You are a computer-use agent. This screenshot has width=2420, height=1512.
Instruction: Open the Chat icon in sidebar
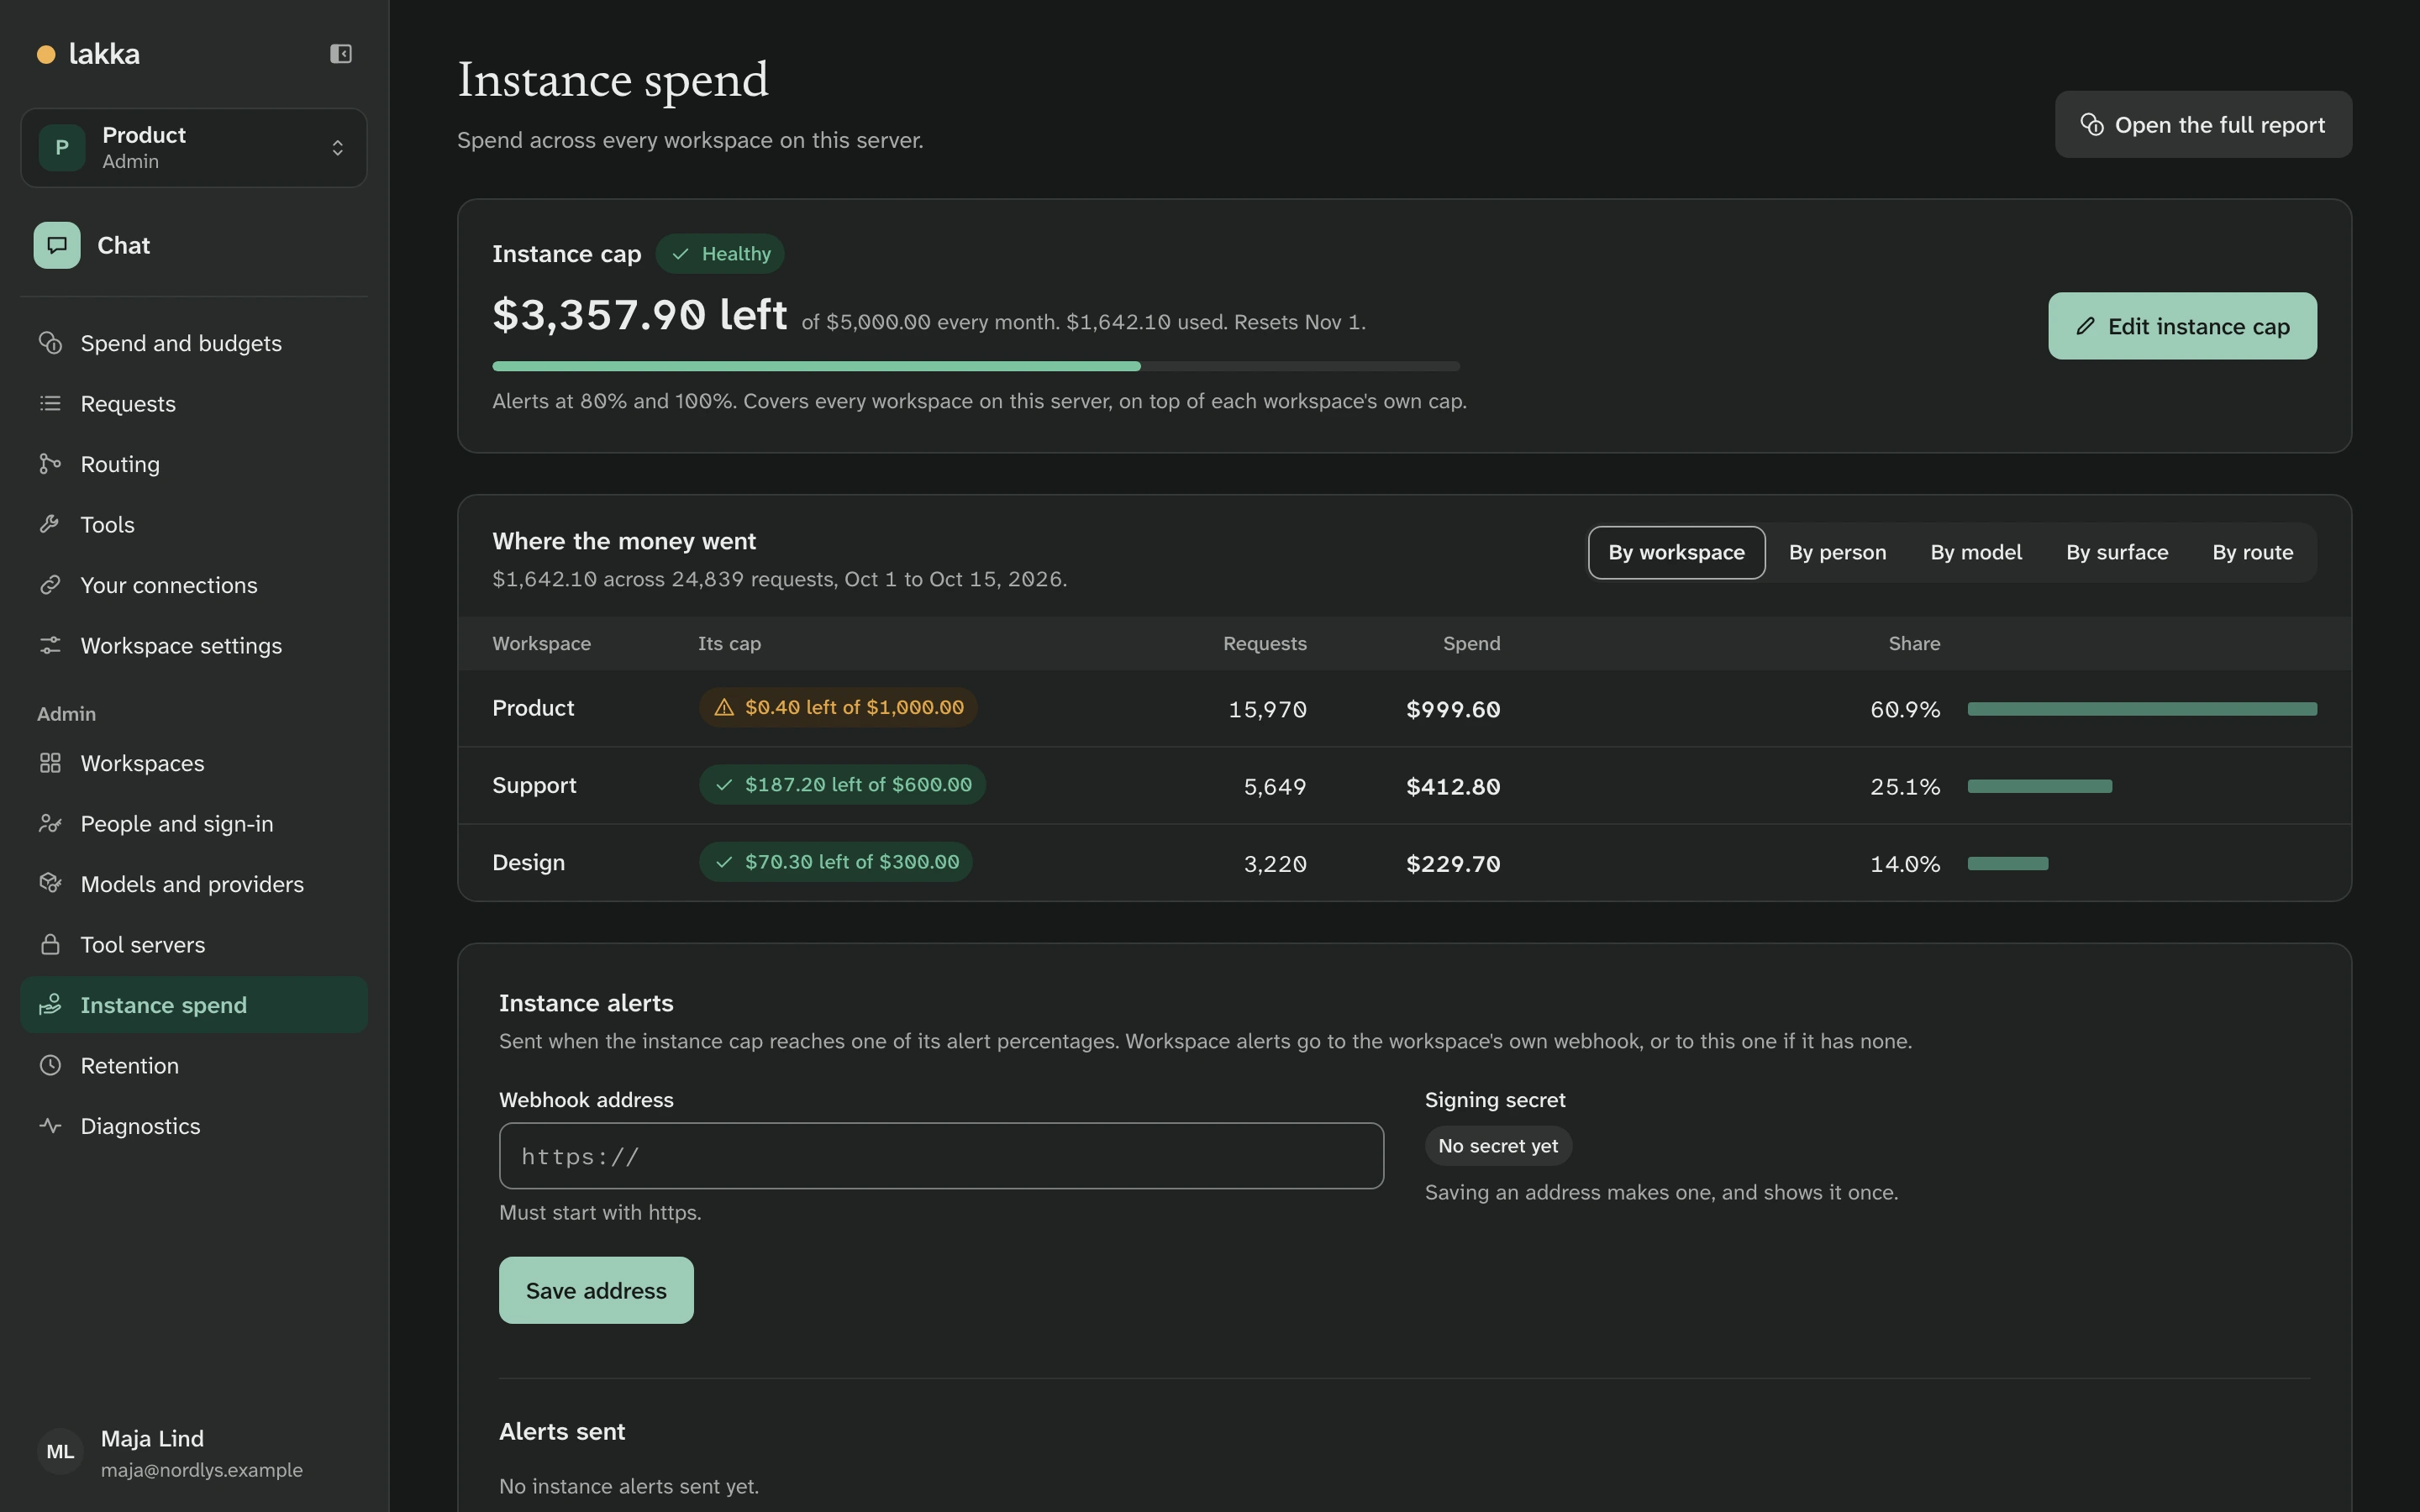(57, 245)
